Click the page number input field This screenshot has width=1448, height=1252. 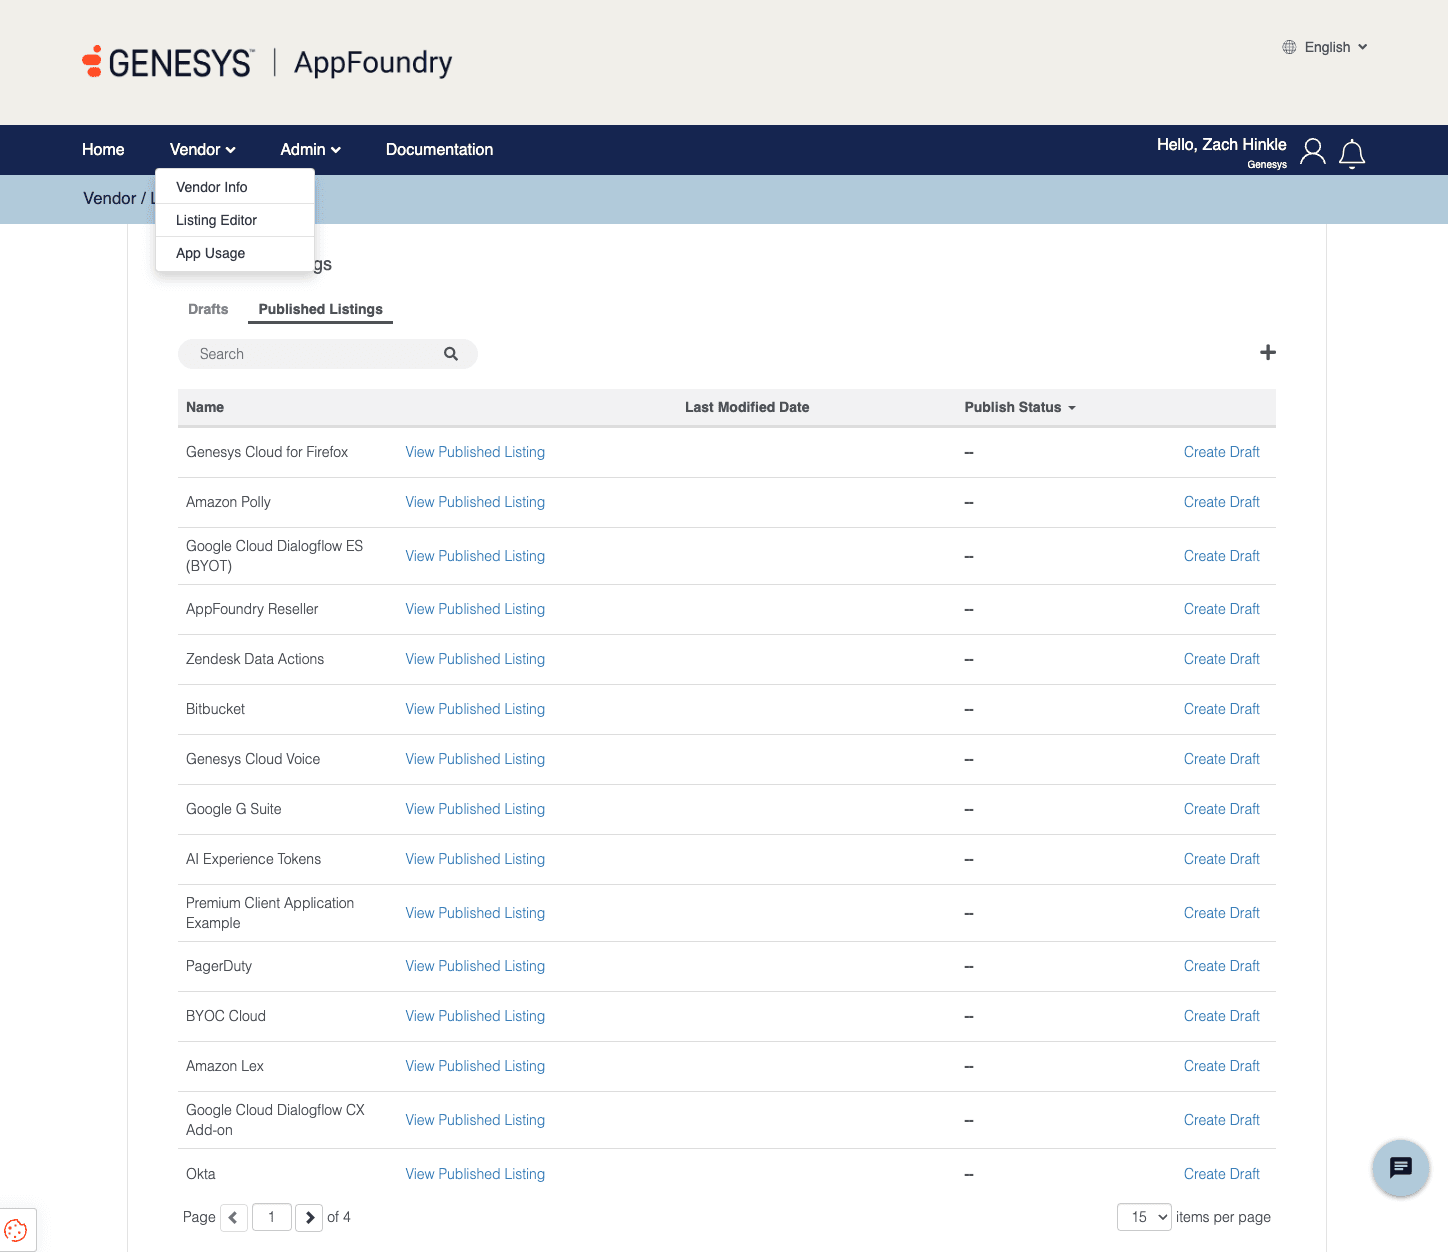(271, 1217)
